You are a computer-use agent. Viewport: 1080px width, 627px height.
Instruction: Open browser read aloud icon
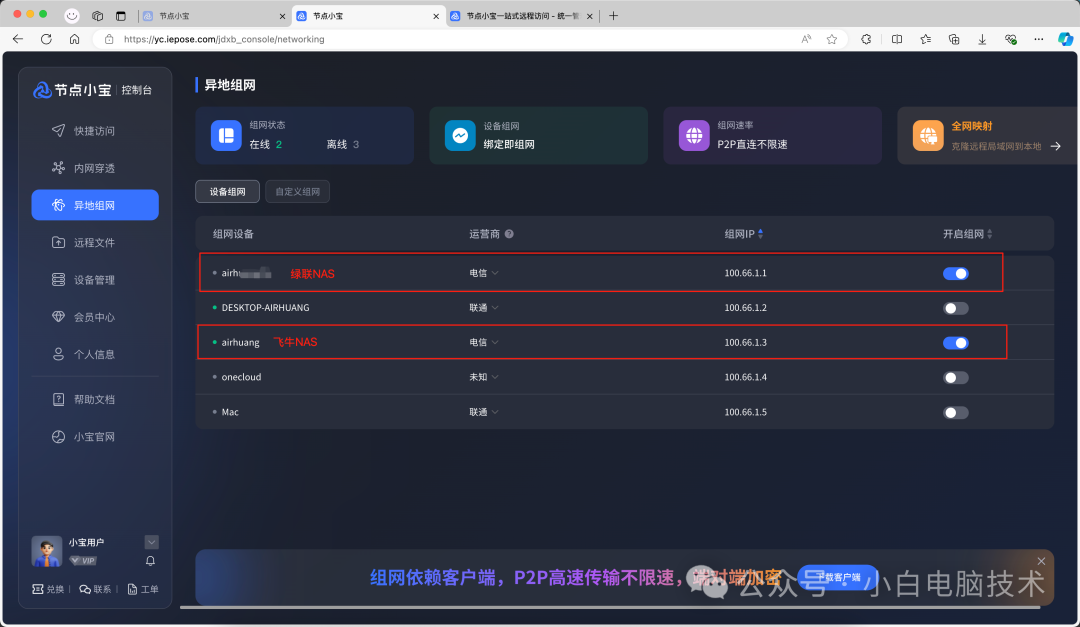pyautogui.click(x=806, y=39)
